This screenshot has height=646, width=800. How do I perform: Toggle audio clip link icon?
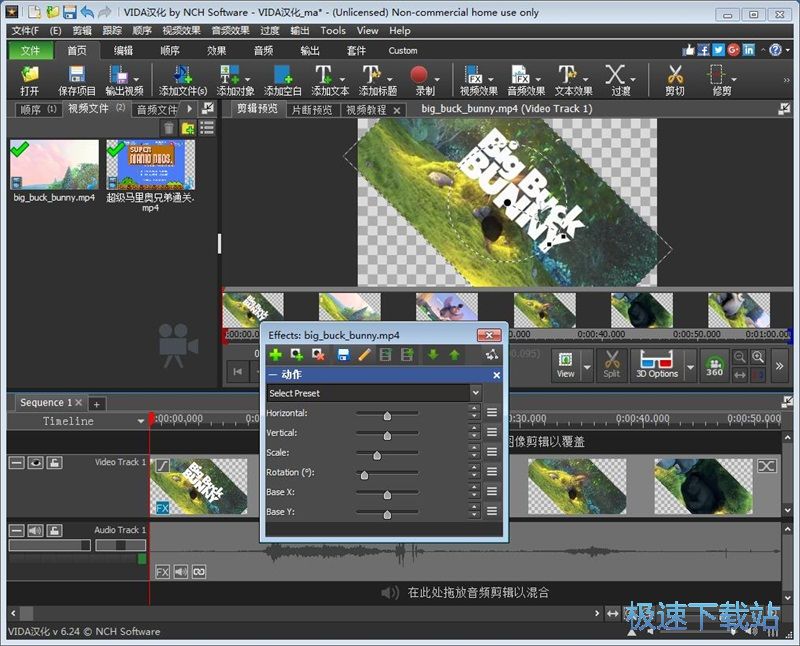pyautogui.click(x=199, y=572)
